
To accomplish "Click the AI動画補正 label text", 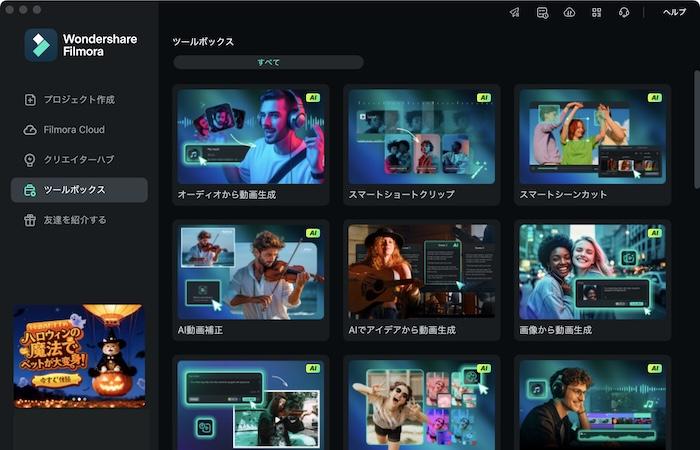I will click(200, 330).
